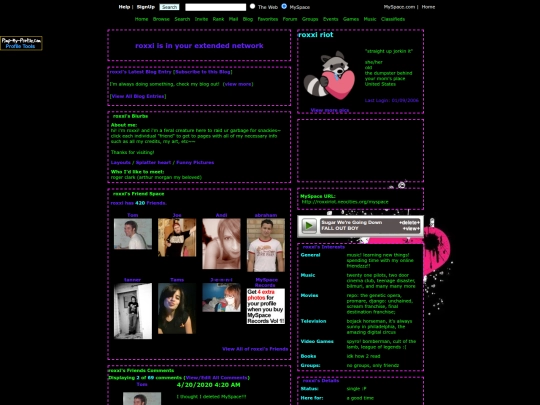Image resolution: width=540 pixels, height=405 pixels.
Task: Open friend Tom's profile photo
Action: (x=133, y=234)
